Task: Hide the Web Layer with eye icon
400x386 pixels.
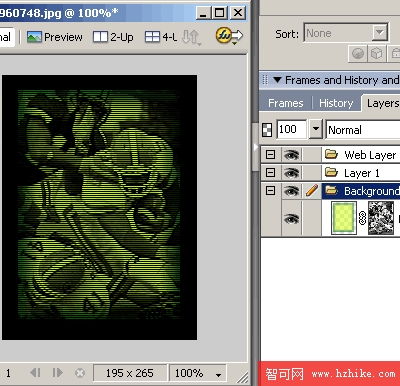Action: click(x=291, y=155)
